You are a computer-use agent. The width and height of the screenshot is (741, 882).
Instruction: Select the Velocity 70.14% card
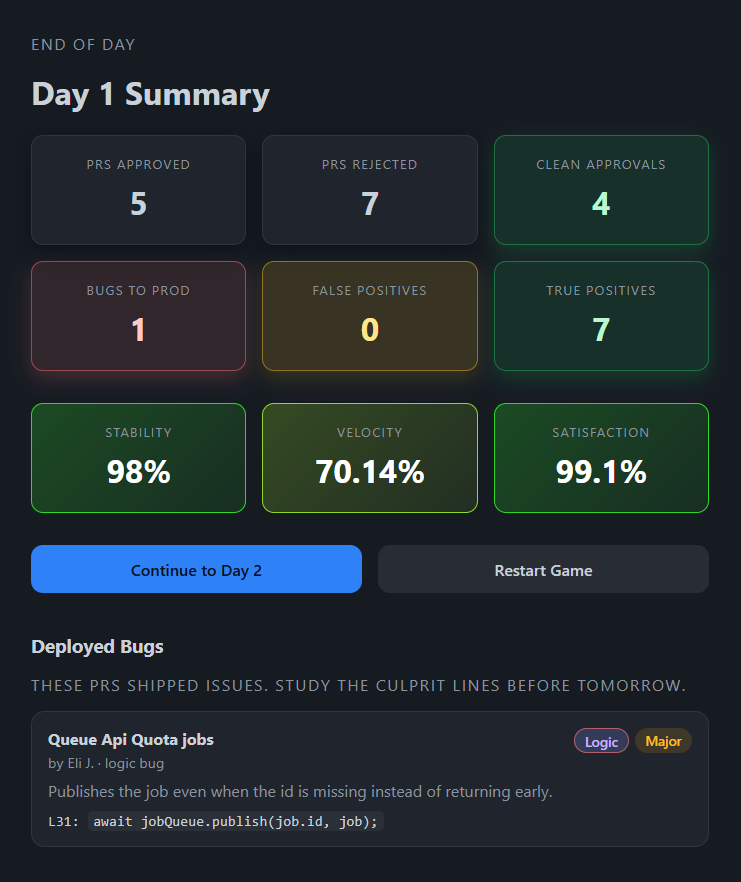369,458
